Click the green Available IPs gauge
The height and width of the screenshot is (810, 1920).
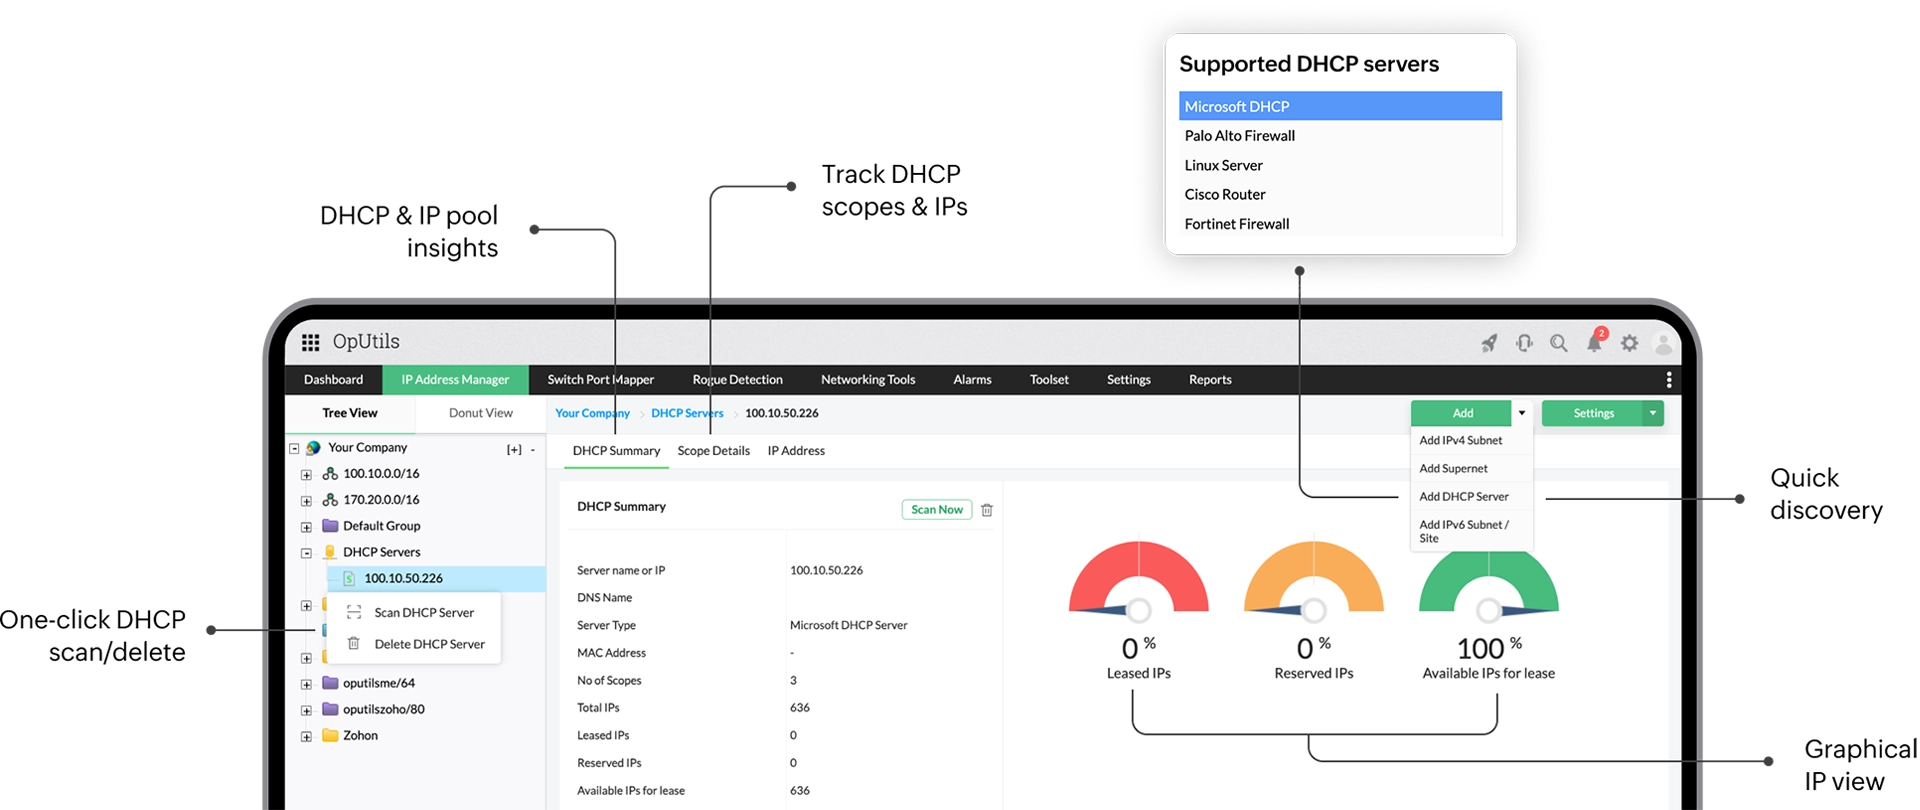coord(1489,585)
